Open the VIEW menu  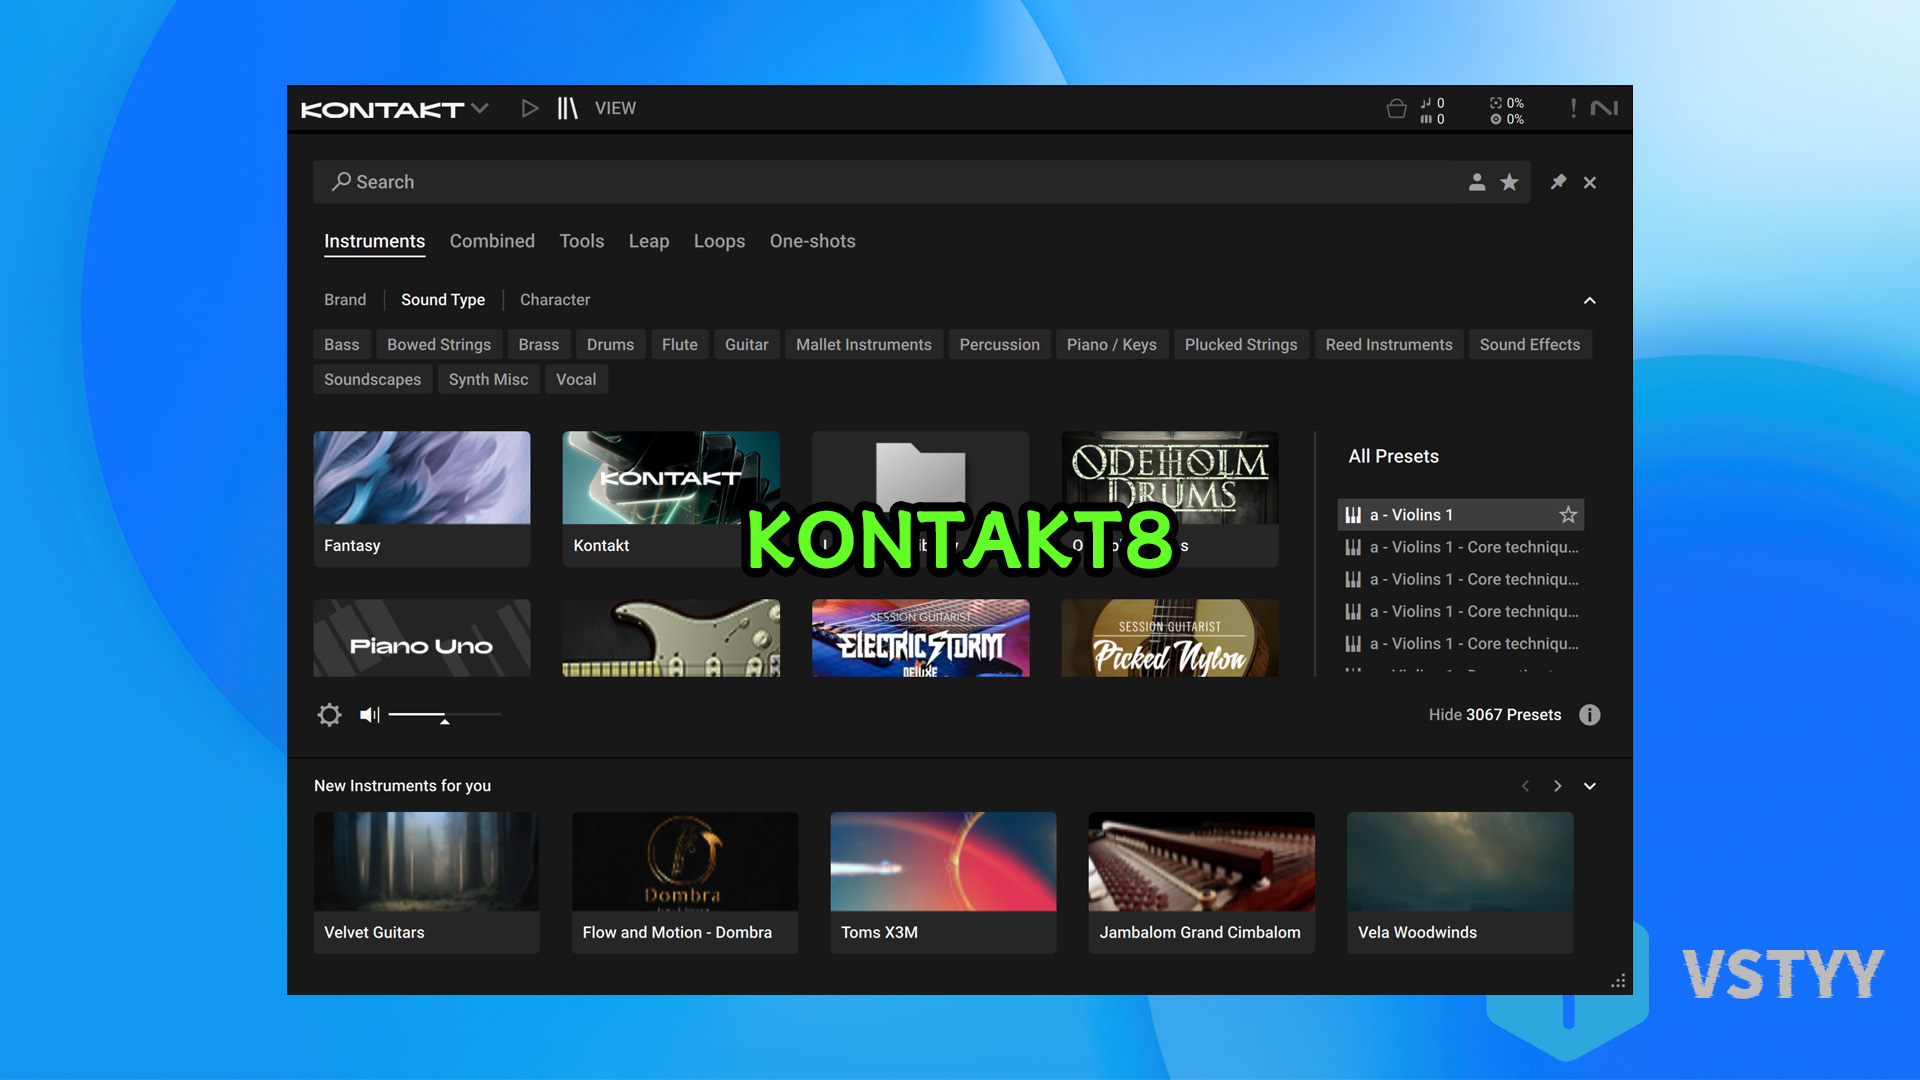[x=615, y=108]
